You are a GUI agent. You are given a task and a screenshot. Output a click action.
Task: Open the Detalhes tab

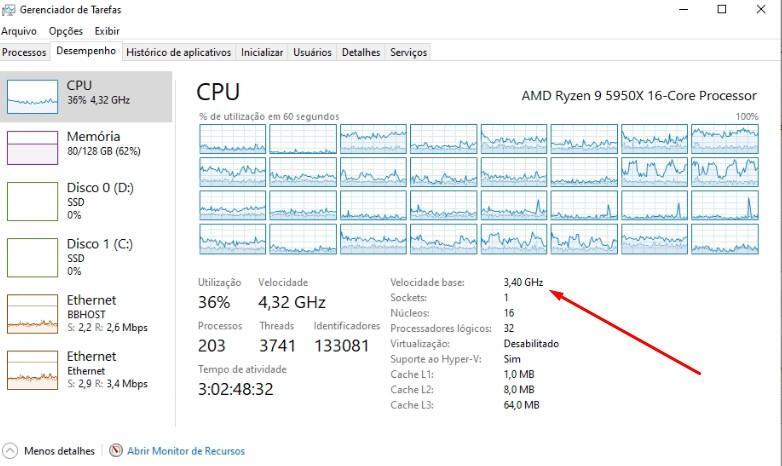point(361,52)
